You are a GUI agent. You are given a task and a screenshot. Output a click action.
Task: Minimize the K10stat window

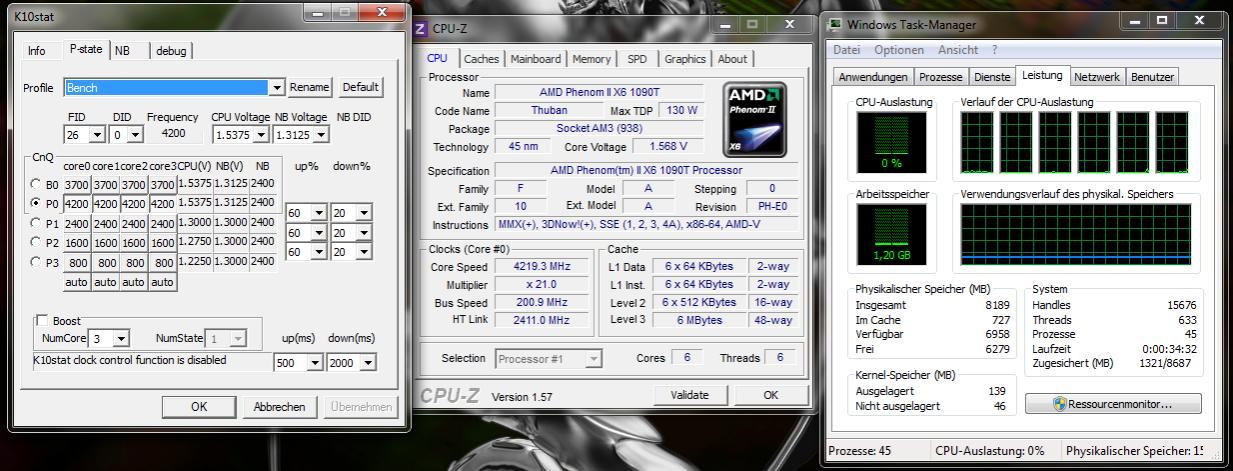click(x=319, y=12)
